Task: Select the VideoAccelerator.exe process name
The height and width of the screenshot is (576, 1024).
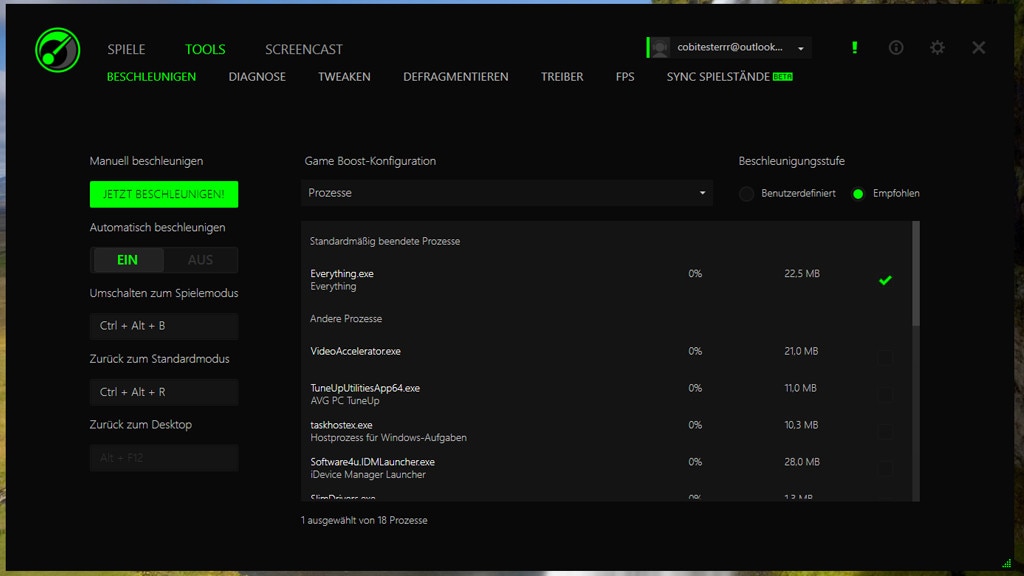Action: [355, 351]
